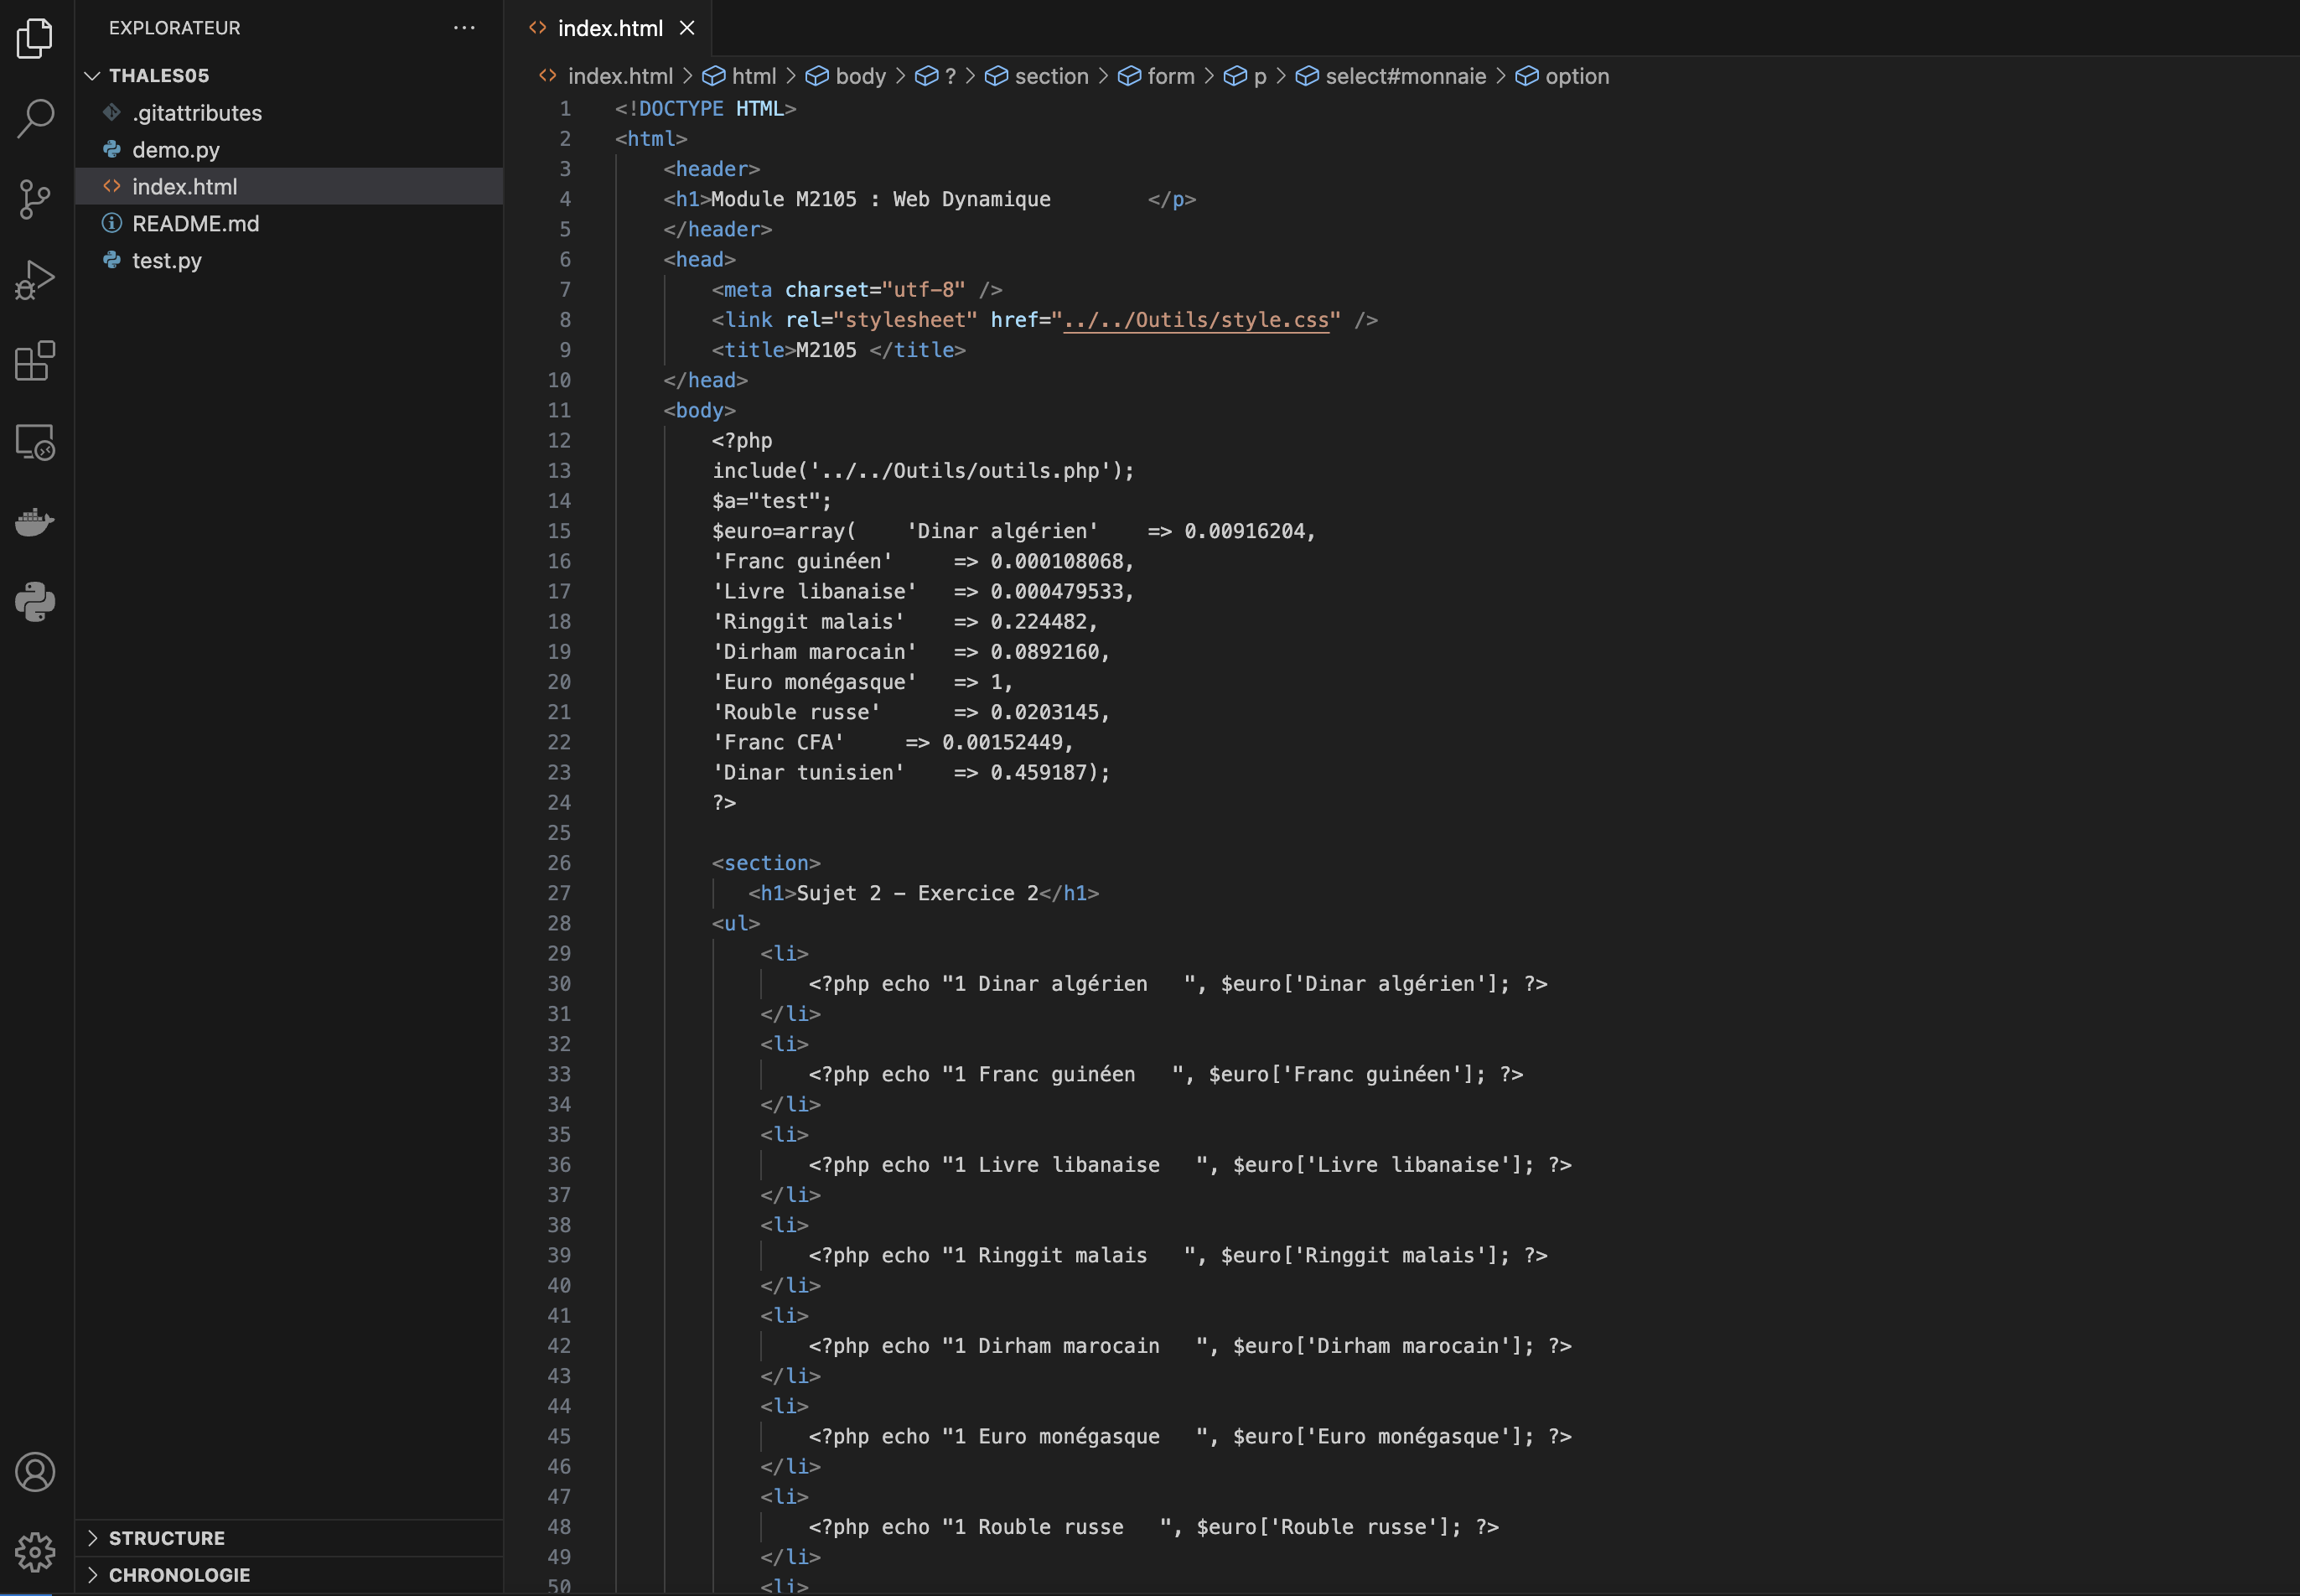This screenshot has height=1596, width=2300.
Task: Open the Run and Debug view
Action: (x=35, y=279)
